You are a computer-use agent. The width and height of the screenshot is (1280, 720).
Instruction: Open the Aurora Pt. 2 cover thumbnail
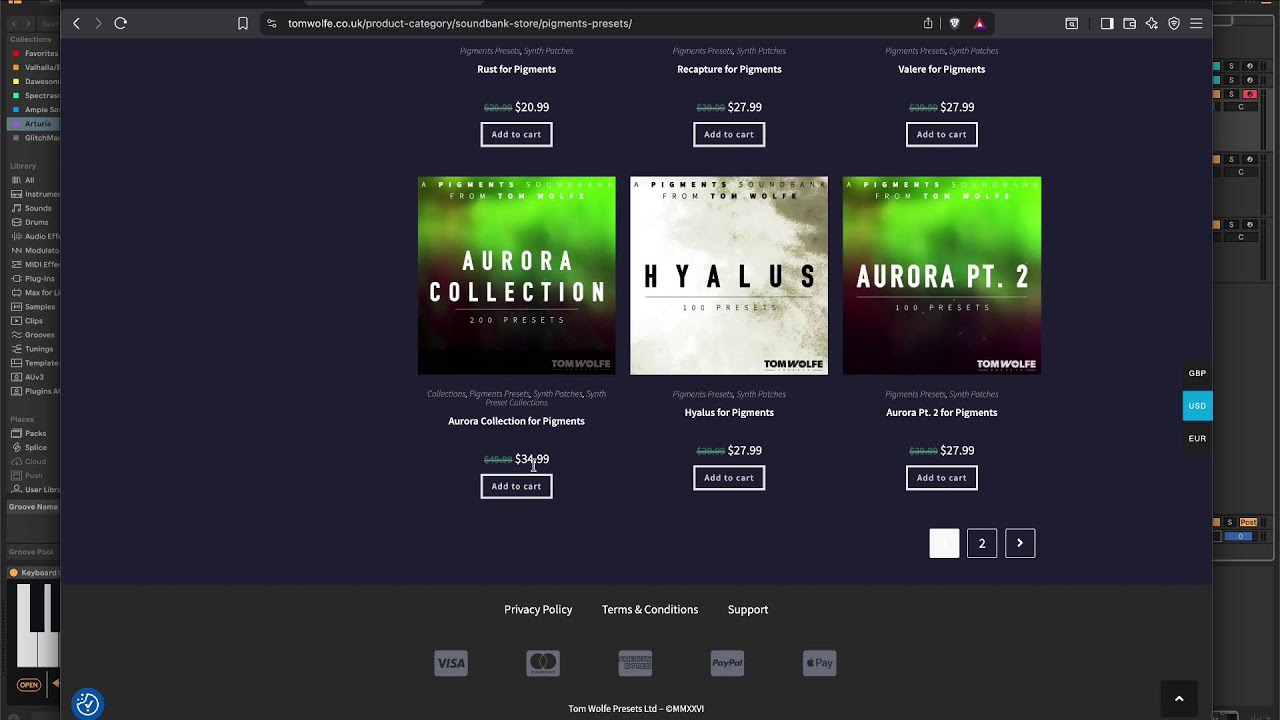tap(942, 276)
